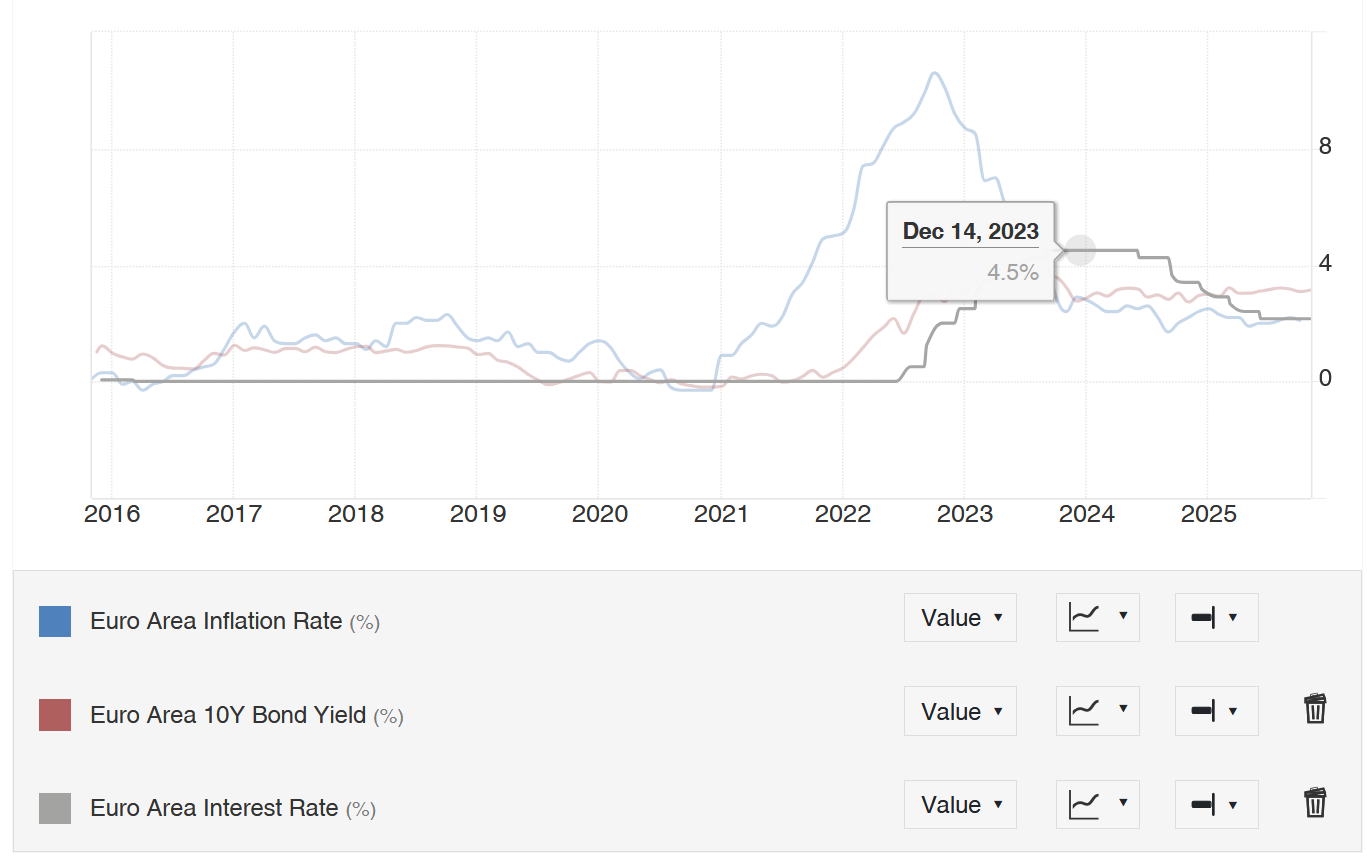
Task: Delete the Euro Area 10Y Bond Yield series
Action: pyautogui.click(x=1315, y=709)
